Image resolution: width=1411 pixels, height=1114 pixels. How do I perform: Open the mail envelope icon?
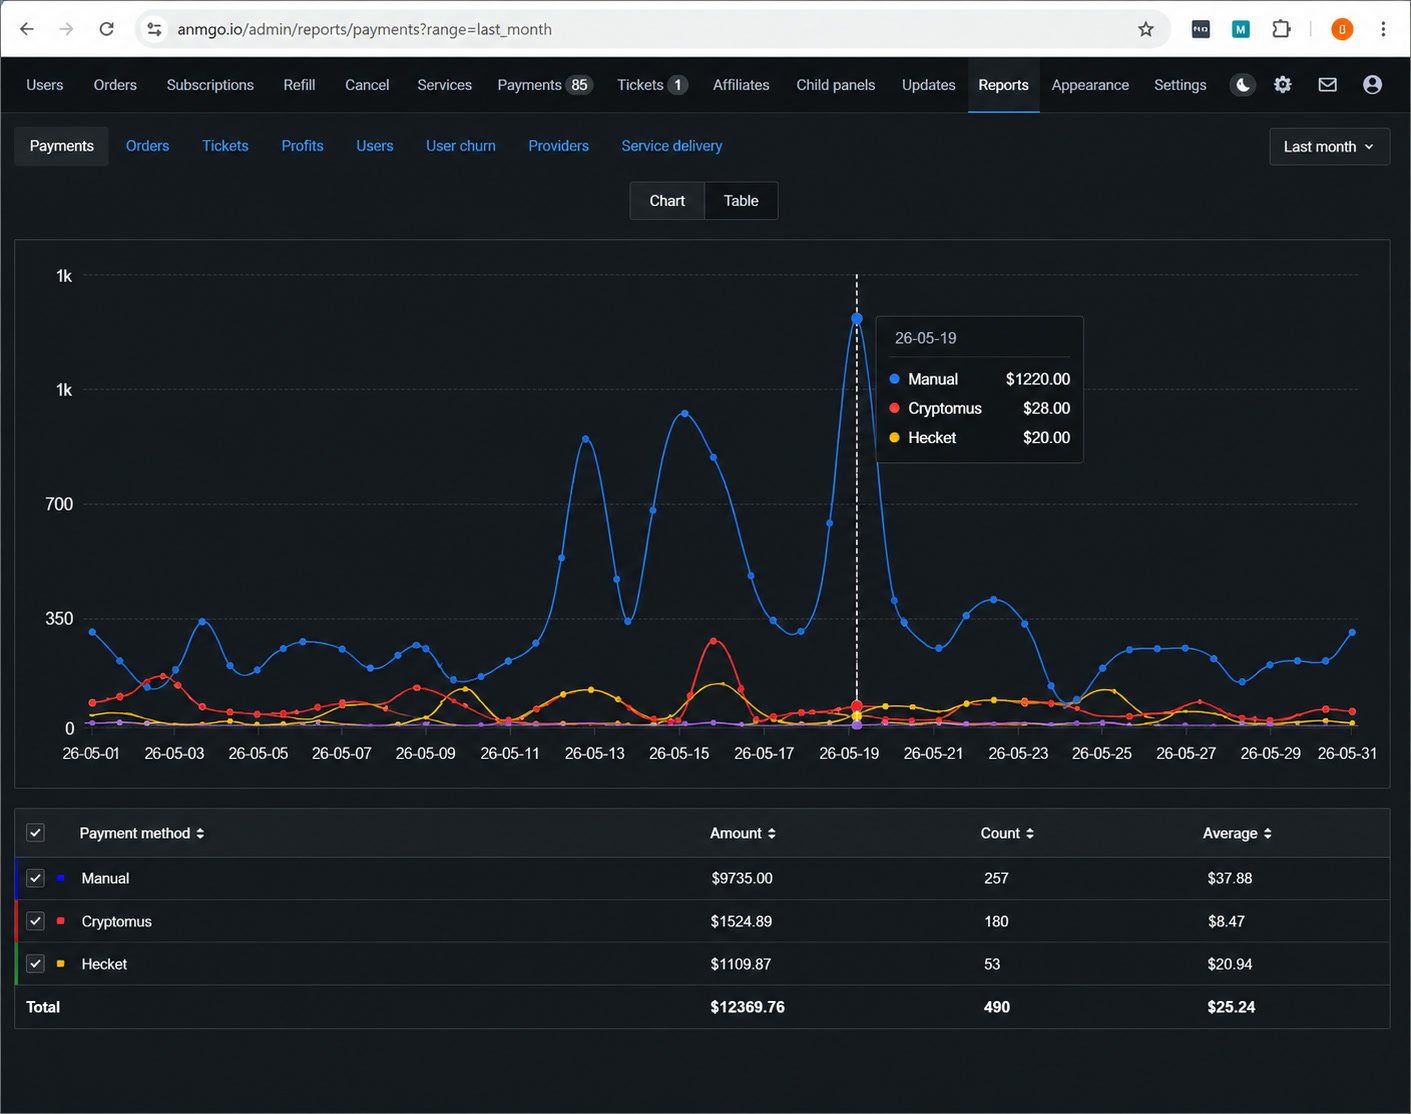[1328, 85]
